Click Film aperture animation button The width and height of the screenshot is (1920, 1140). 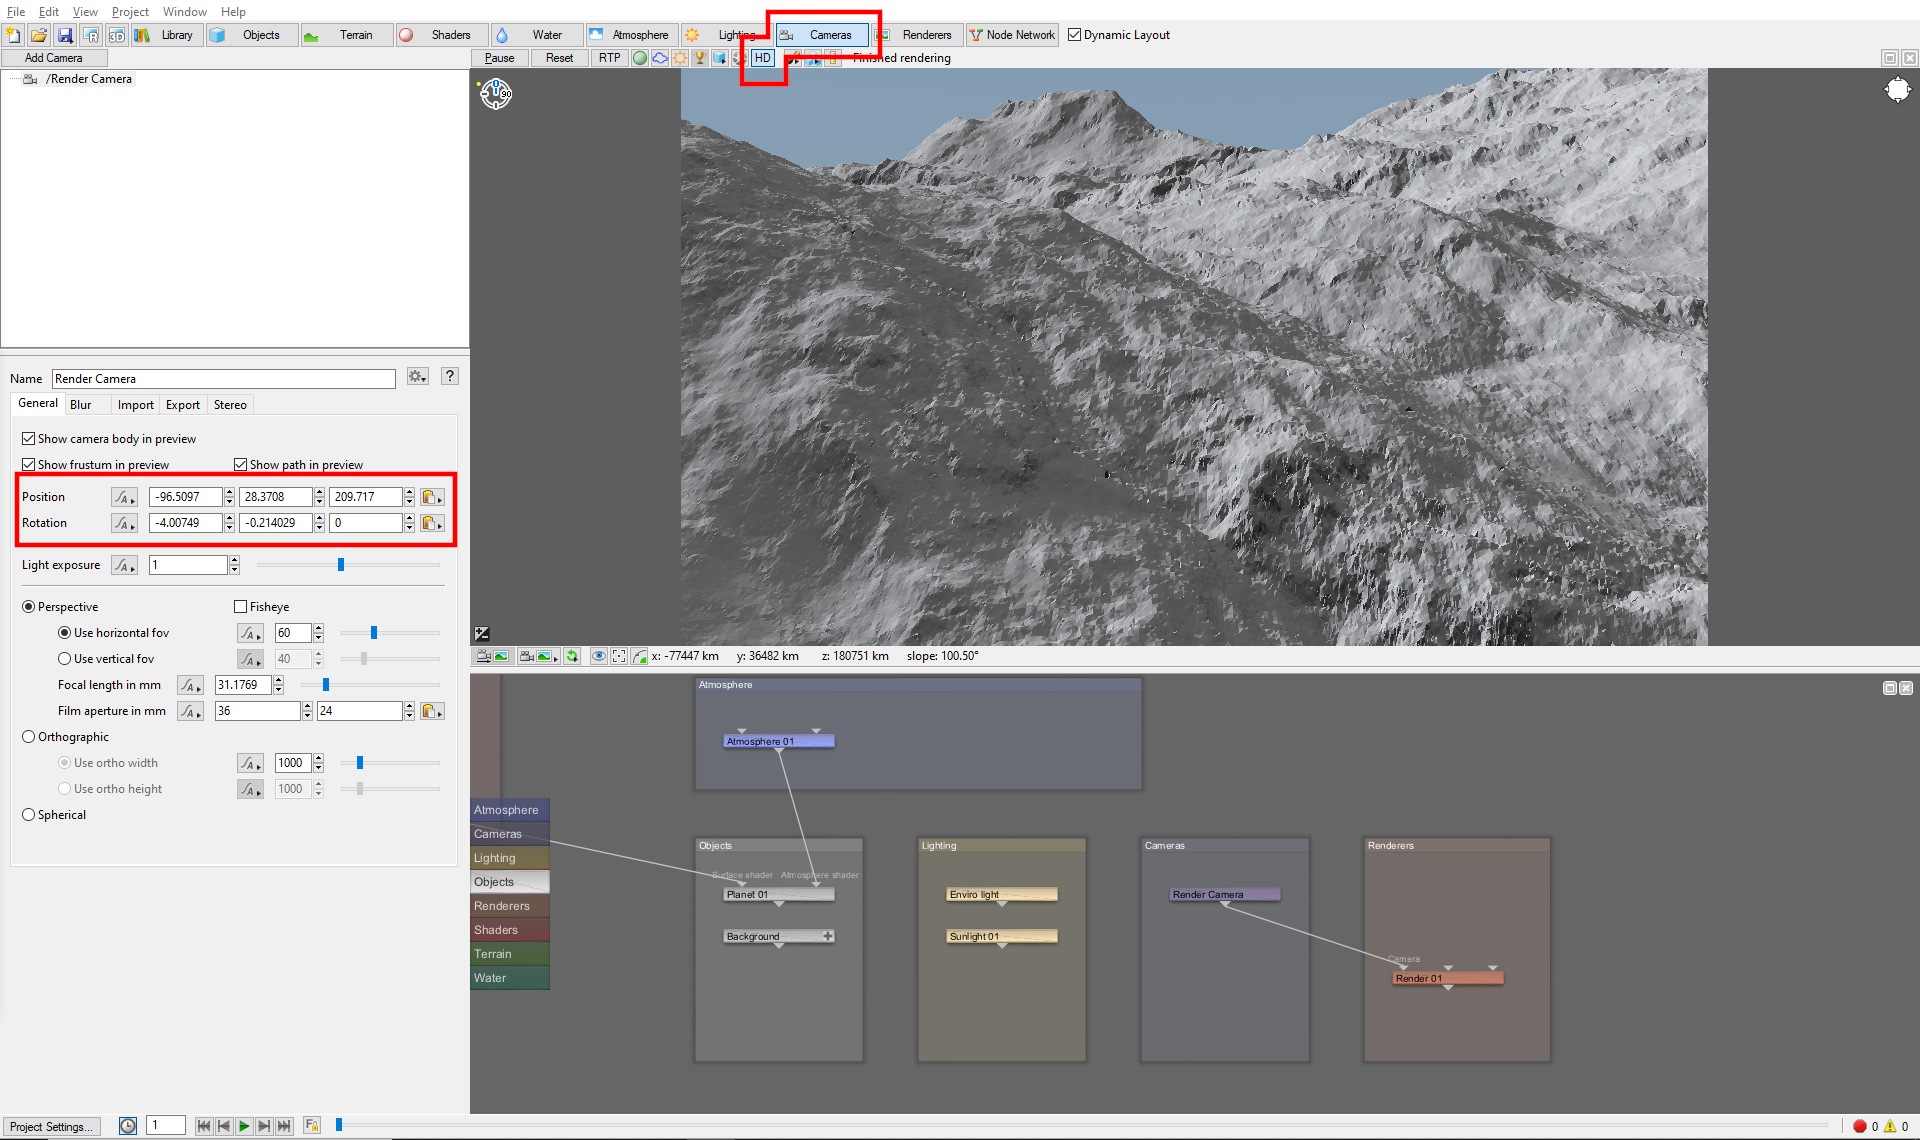(x=191, y=711)
